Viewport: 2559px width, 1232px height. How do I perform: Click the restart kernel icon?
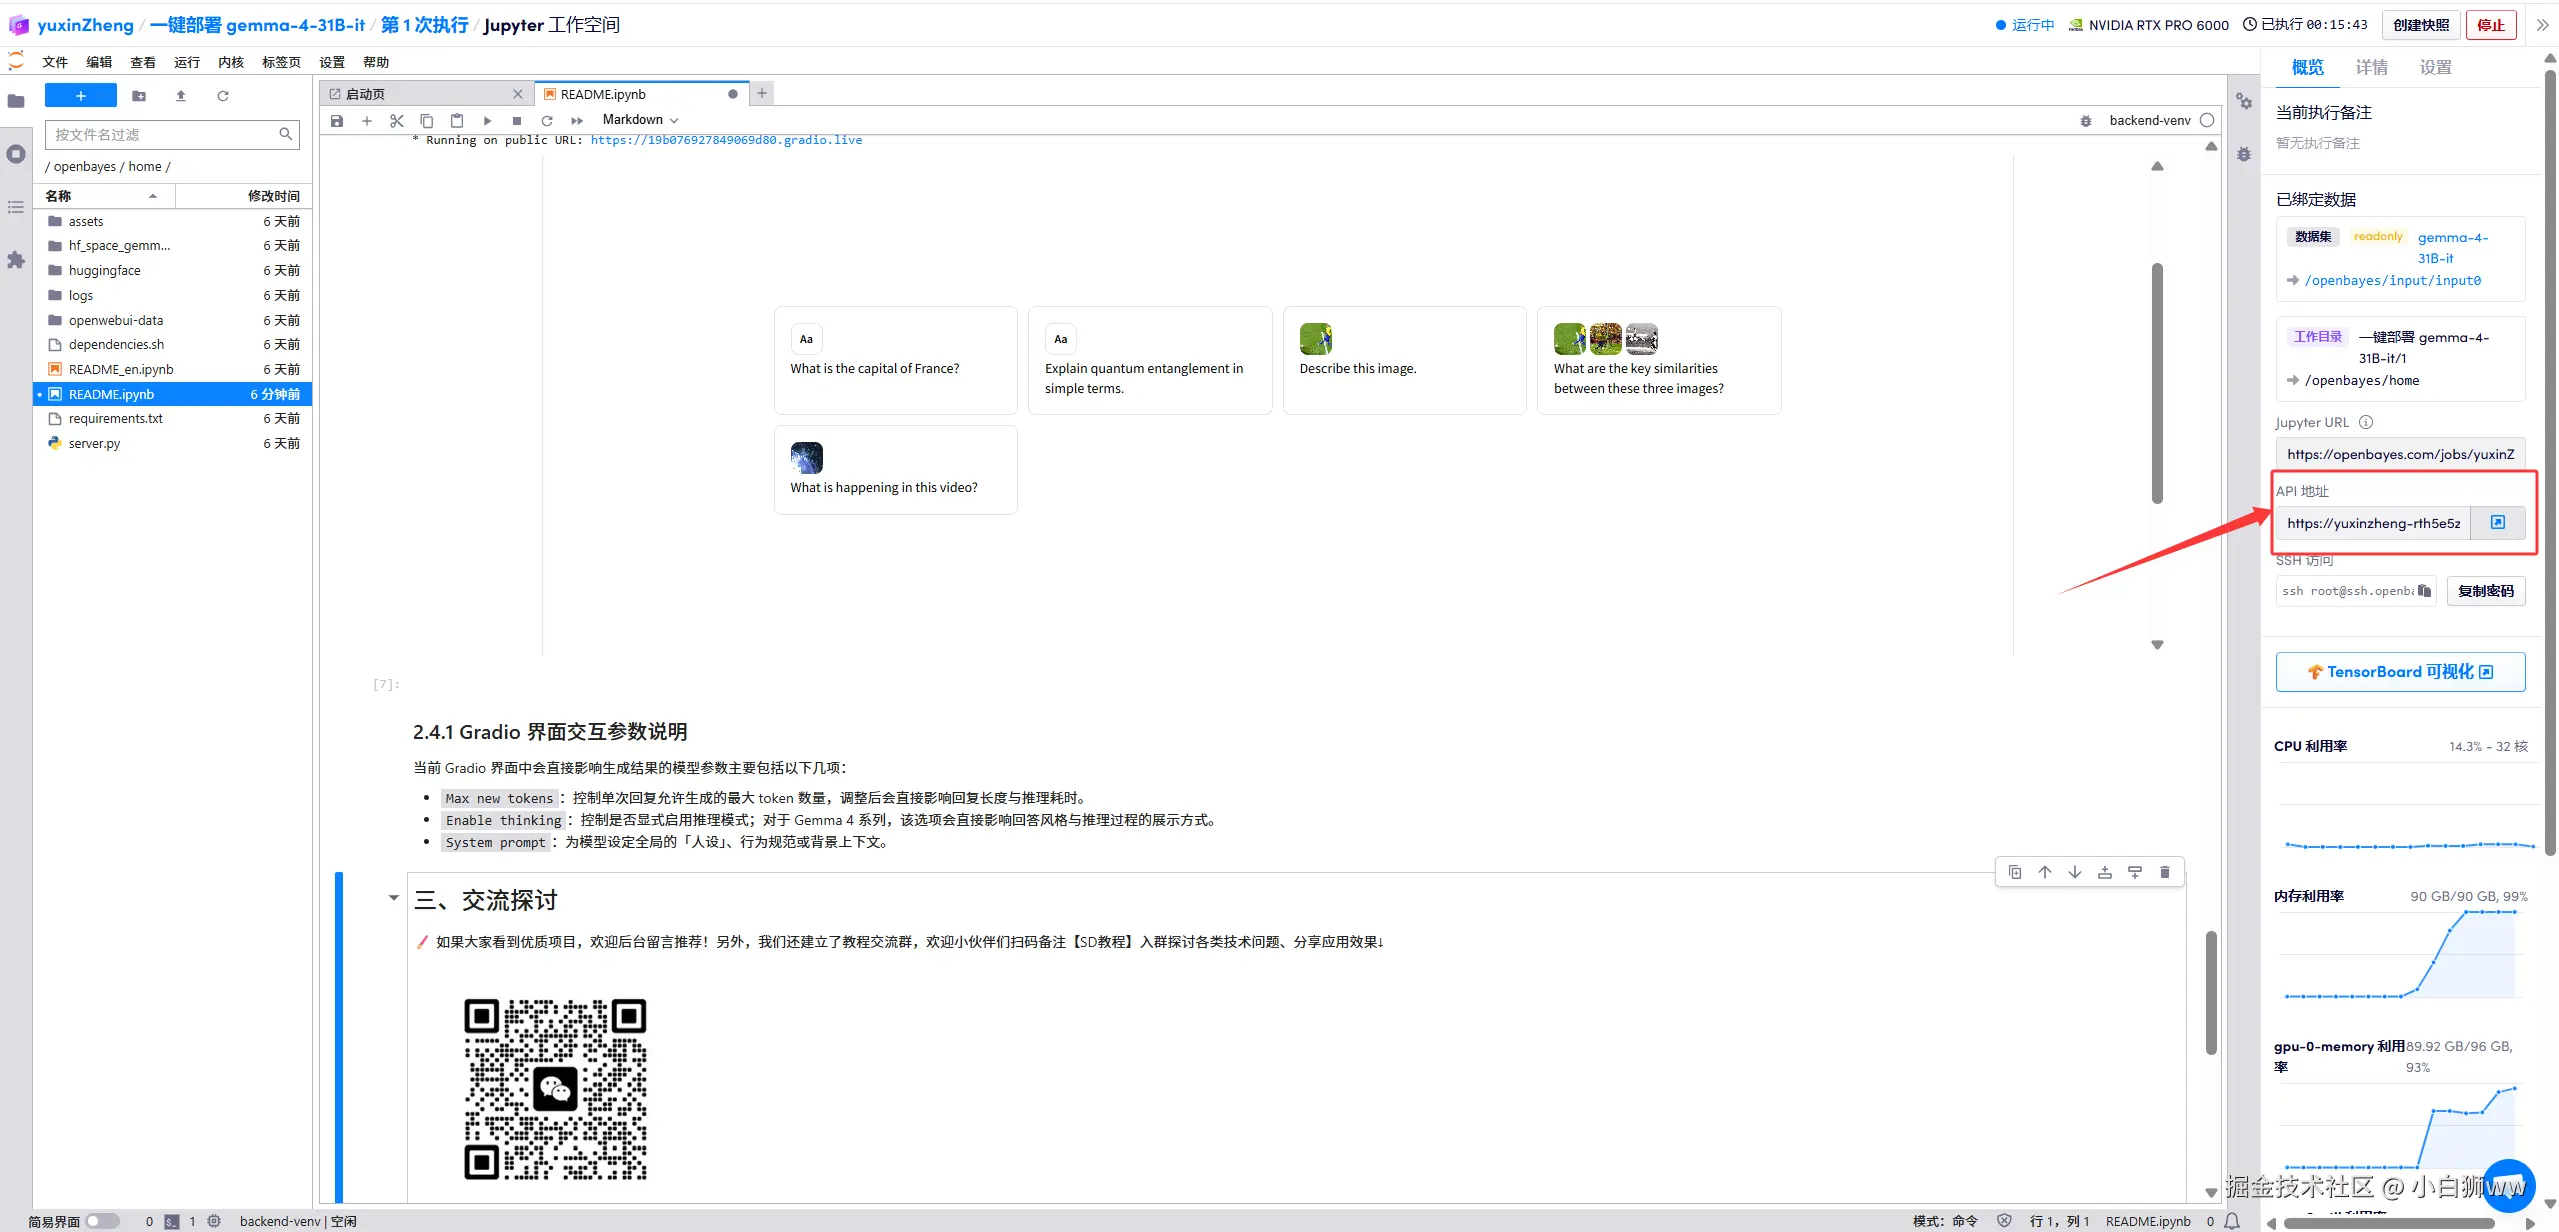[547, 121]
